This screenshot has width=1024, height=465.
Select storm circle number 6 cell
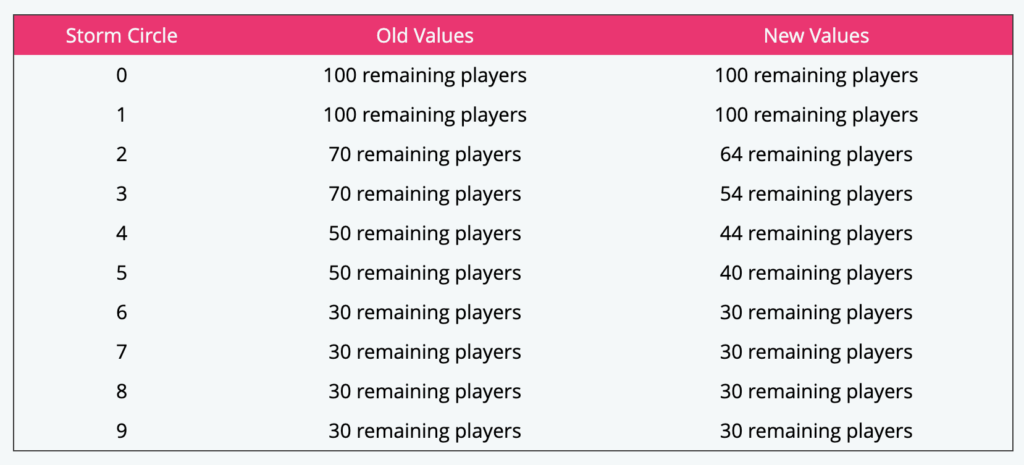tap(121, 312)
